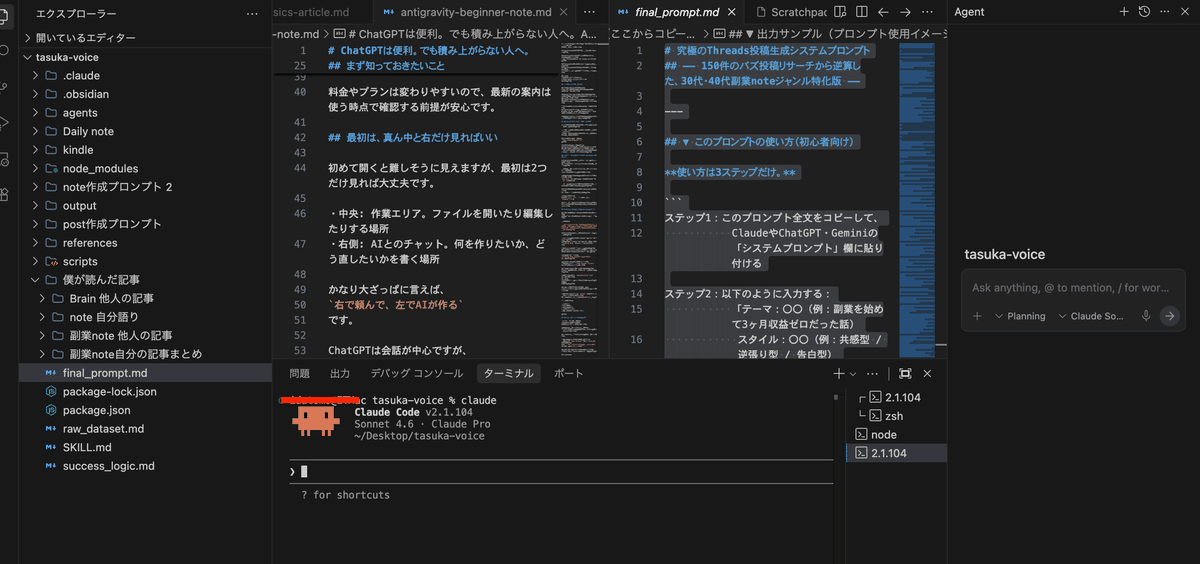Send the Agent message with arrow button
This screenshot has width=1200, height=564.
[x=1170, y=316]
